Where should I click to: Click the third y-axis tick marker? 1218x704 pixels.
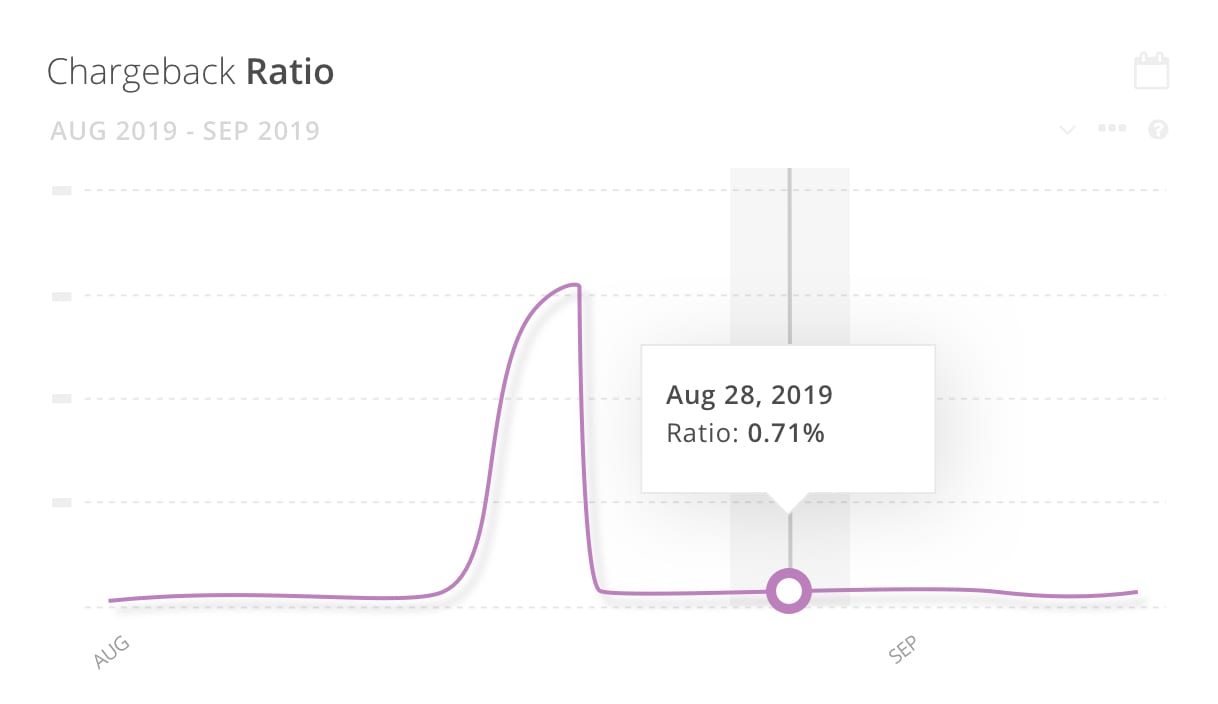pos(61,398)
